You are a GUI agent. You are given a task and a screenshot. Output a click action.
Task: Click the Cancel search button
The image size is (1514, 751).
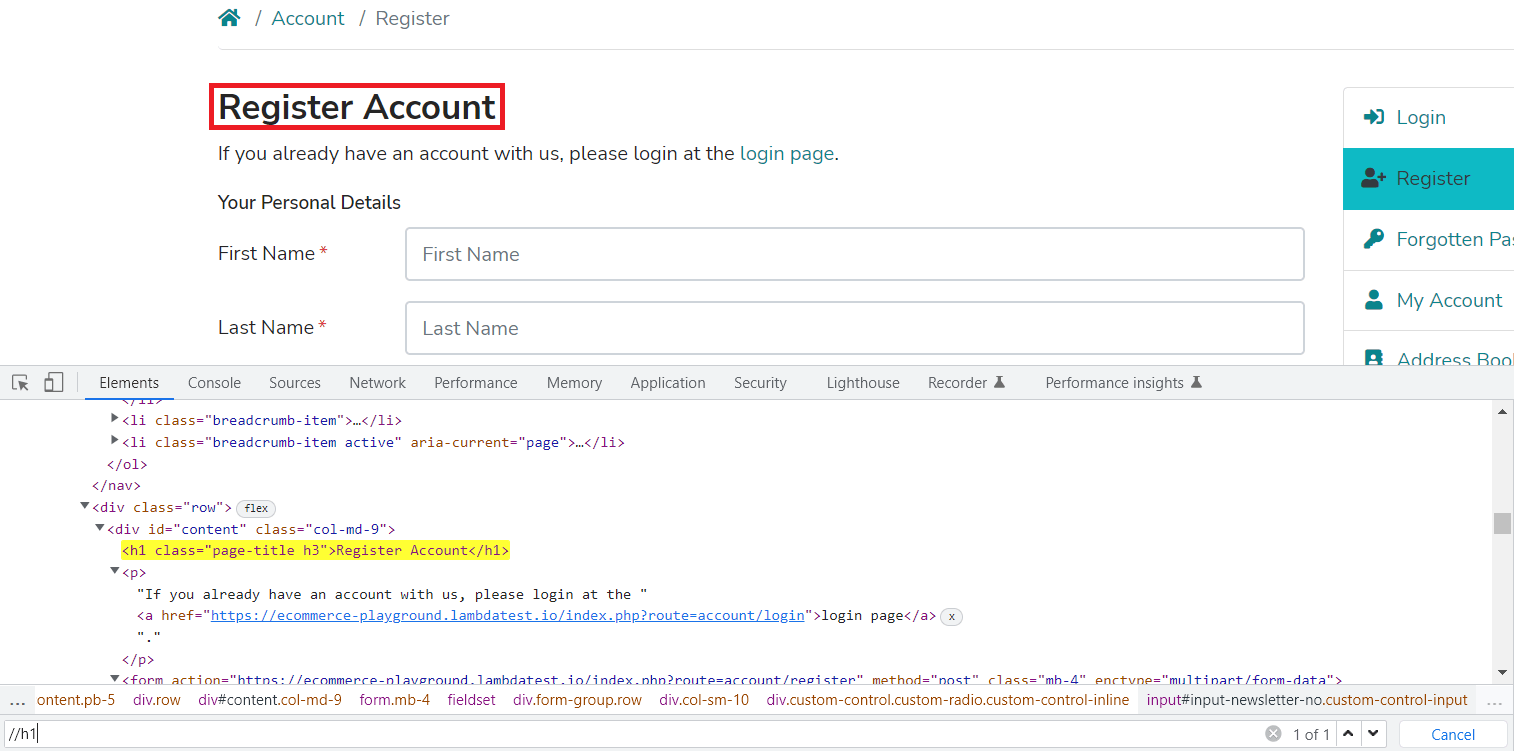click(x=1452, y=734)
